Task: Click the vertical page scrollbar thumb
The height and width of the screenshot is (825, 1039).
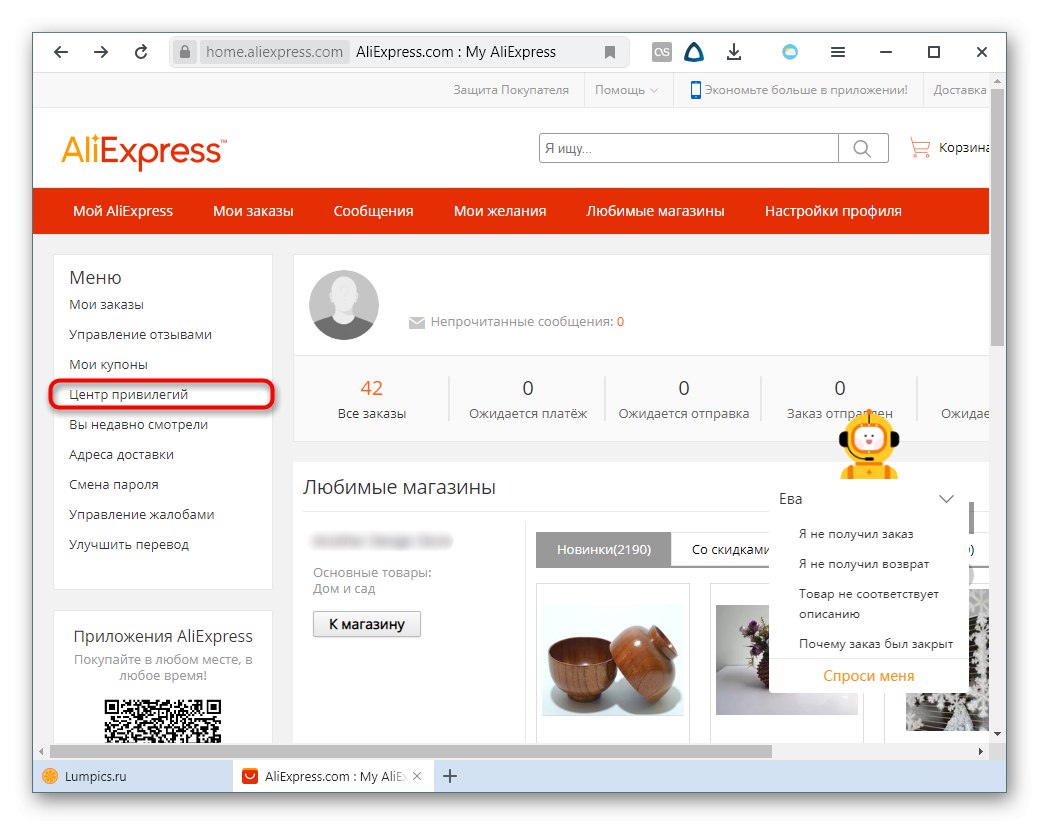Action: click(x=997, y=217)
